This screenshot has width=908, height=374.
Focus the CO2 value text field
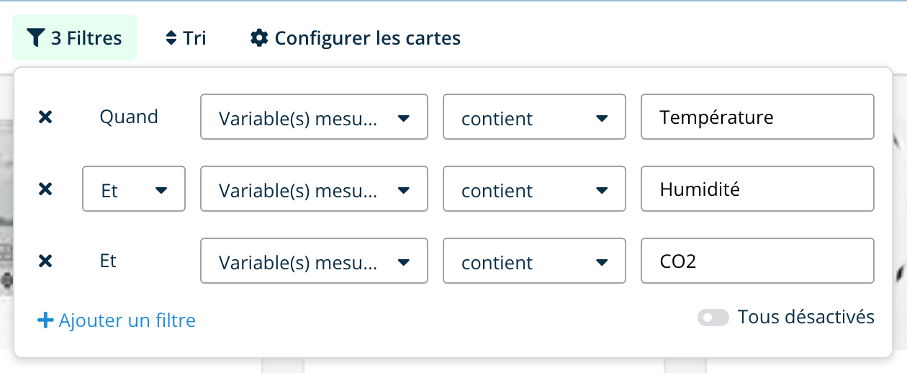757,261
